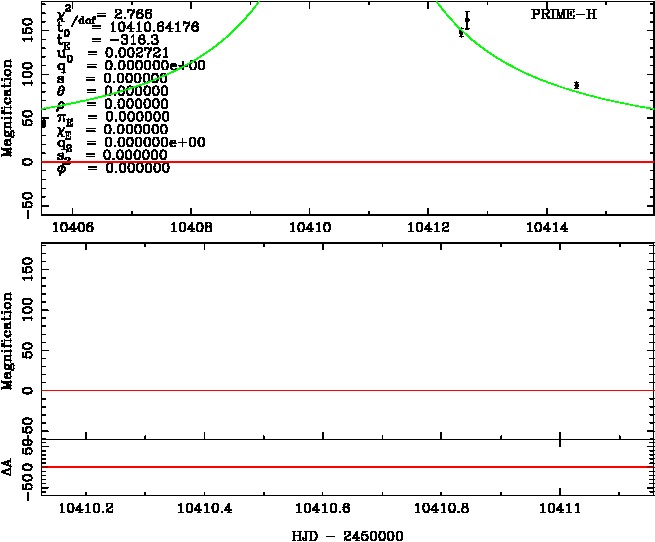655x542 pixels.
Task: Click the red line in middle panel
Action: (350, 391)
